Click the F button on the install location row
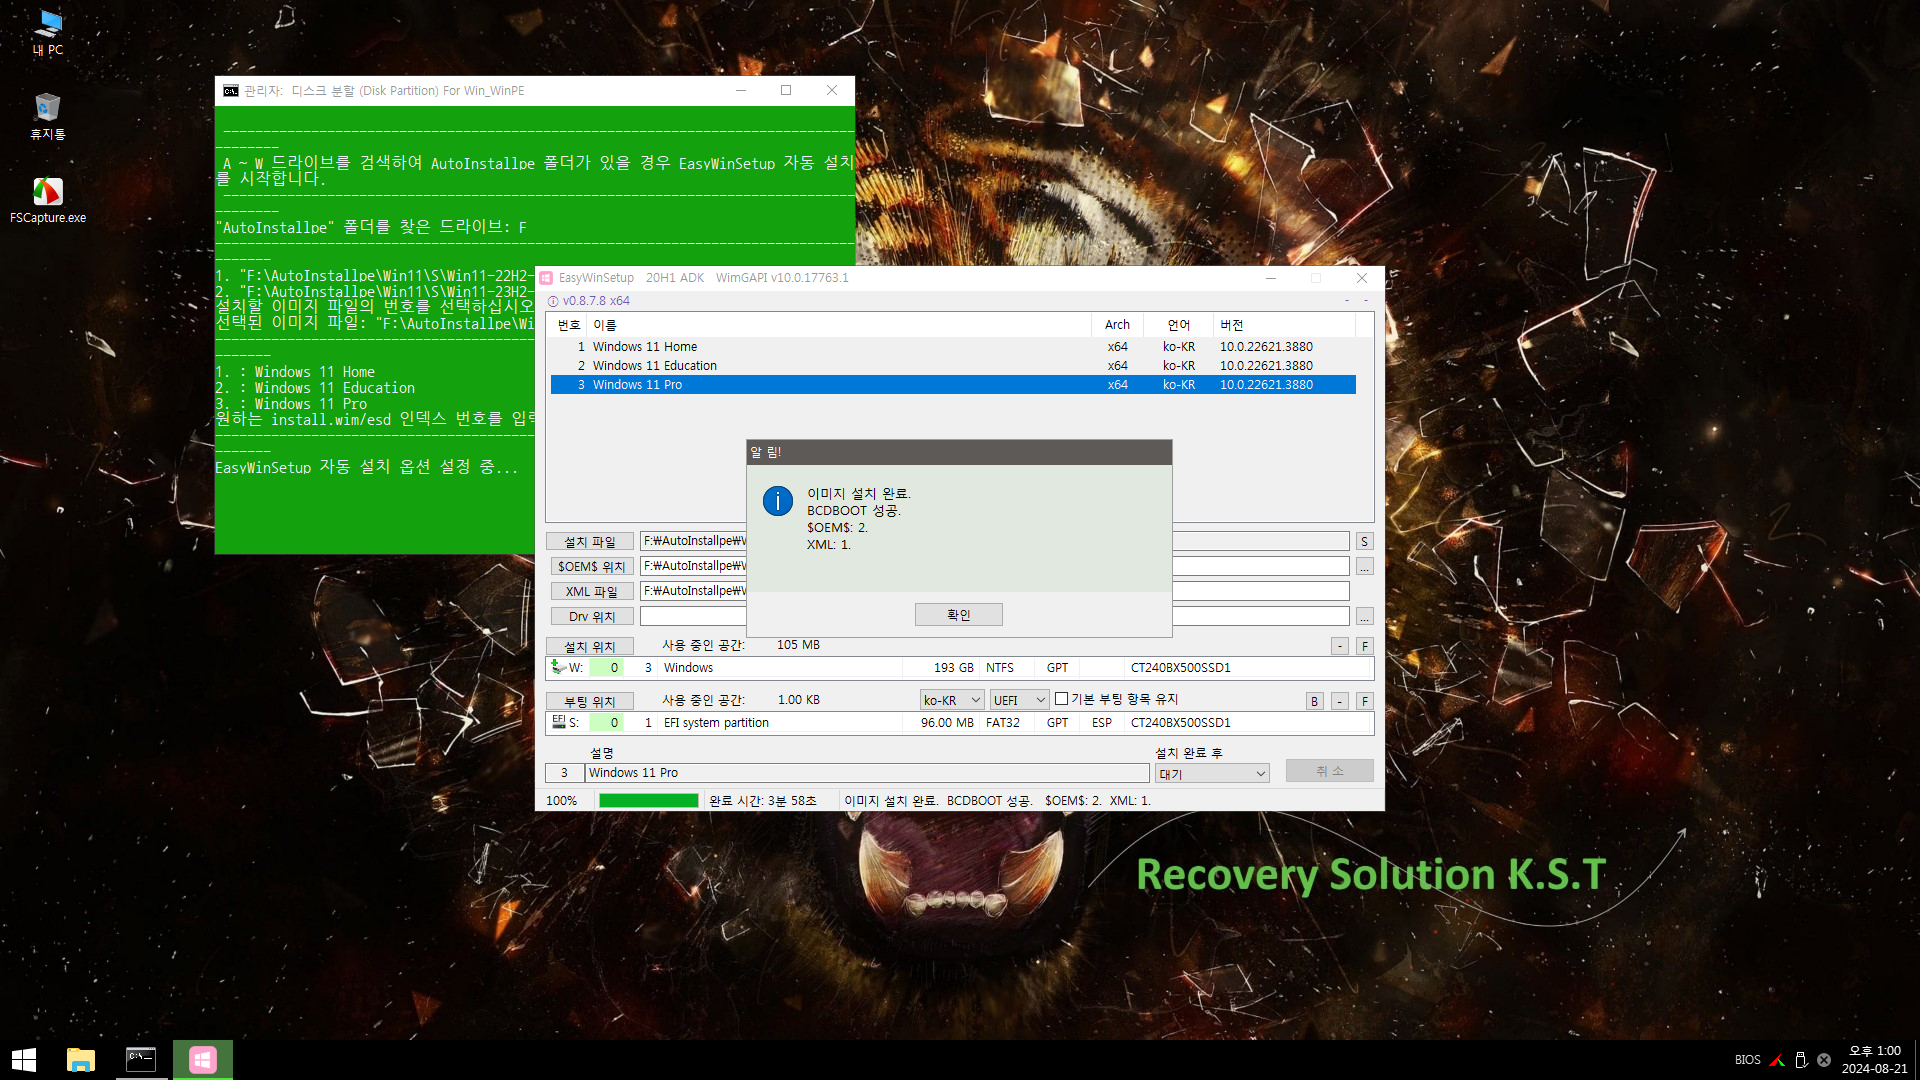Image resolution: width=1920 pixels, height=1080 pixels. pos(1364,647)
